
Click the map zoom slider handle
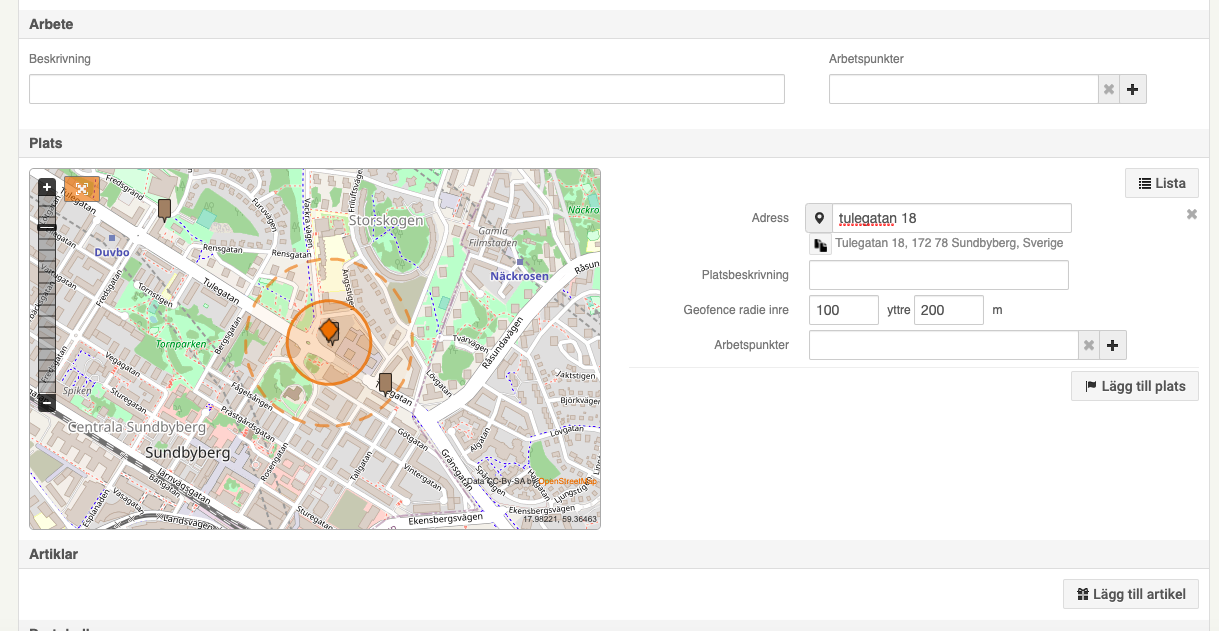(47, 228)
